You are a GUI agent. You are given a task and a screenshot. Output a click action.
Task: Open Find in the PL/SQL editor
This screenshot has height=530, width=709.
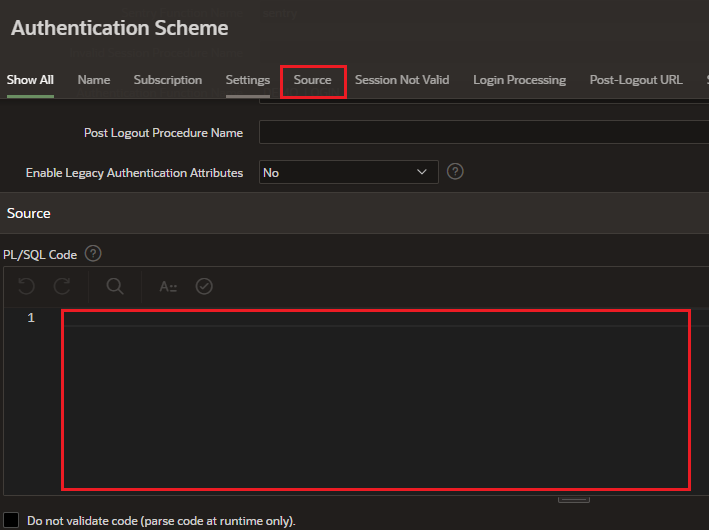[115, 287]
